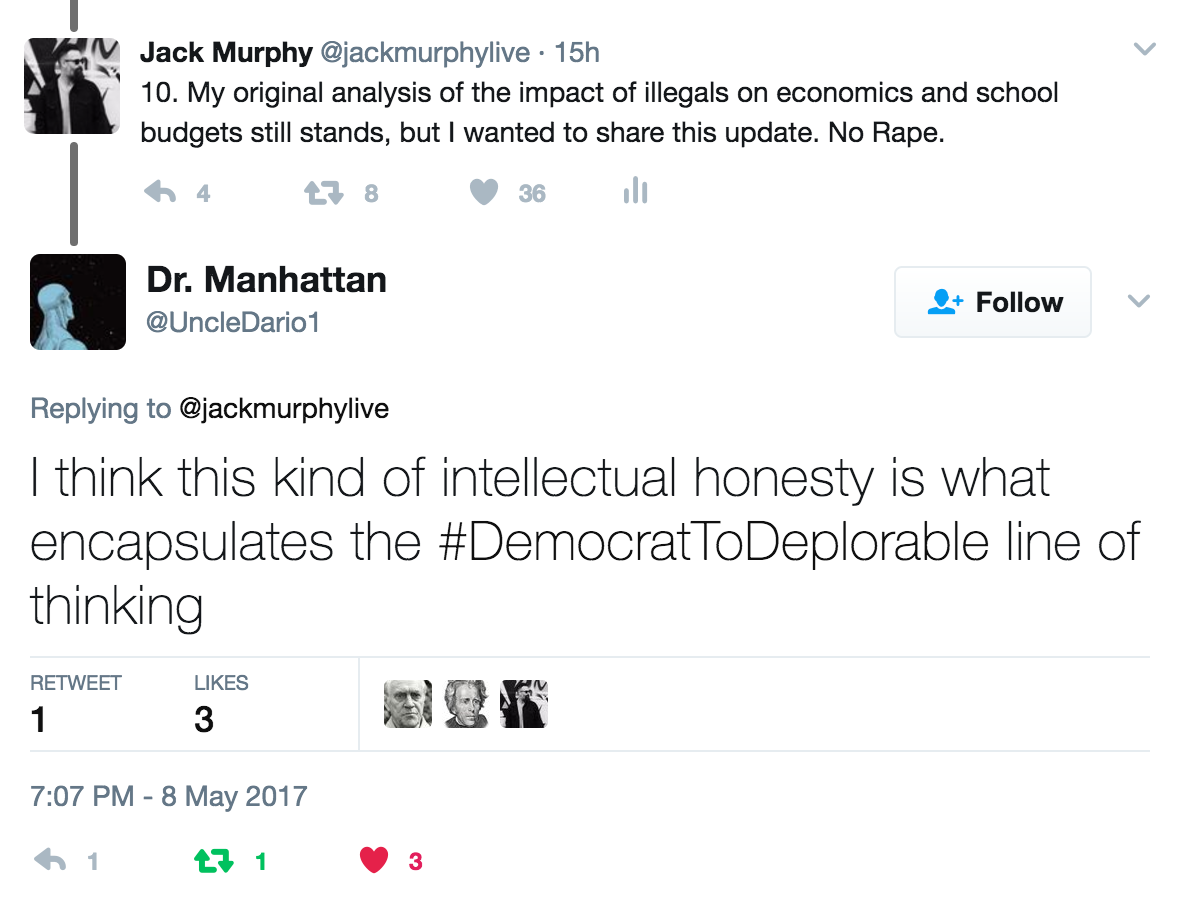View third liker's avatar
The height and width of the screenshot is (924, 1178).
(524, 705)
